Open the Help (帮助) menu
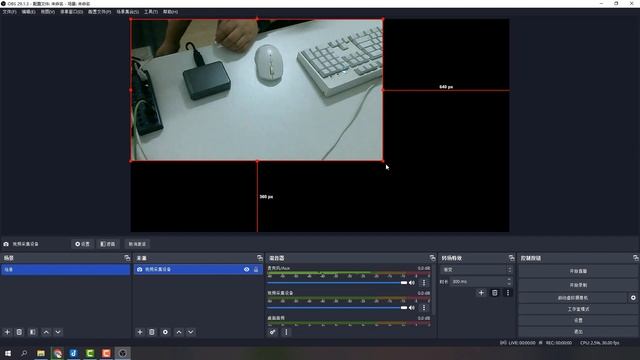This screenshot has width=640, height=360. (170, 12)
